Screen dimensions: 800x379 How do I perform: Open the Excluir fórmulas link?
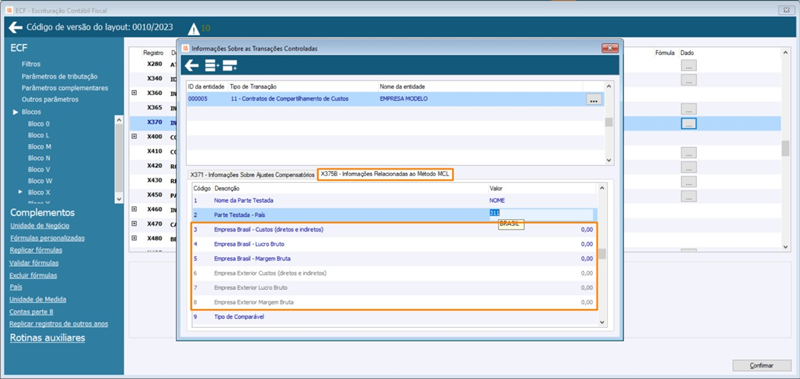33,275
